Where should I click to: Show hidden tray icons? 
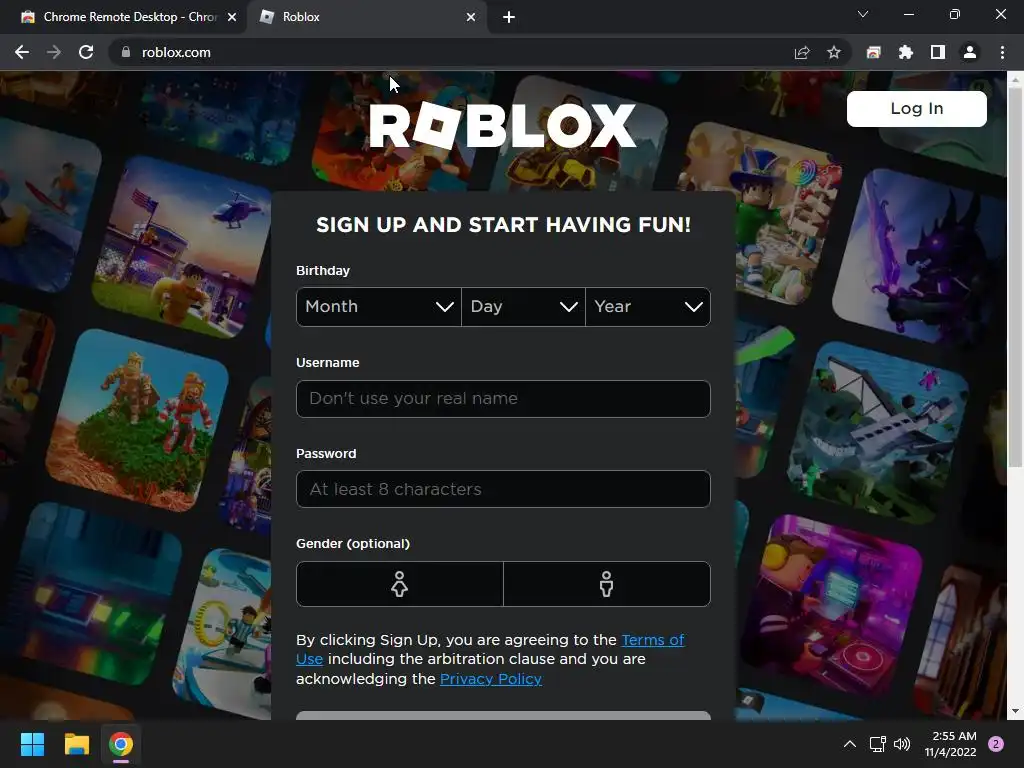click(850, 744)
